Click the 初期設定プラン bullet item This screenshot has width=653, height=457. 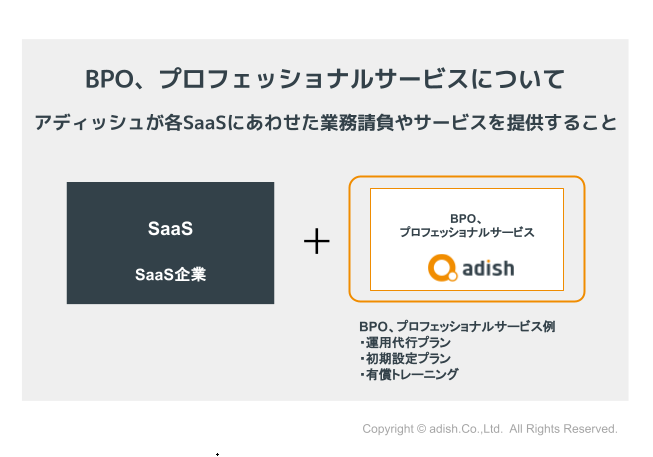tap(405, 358)
